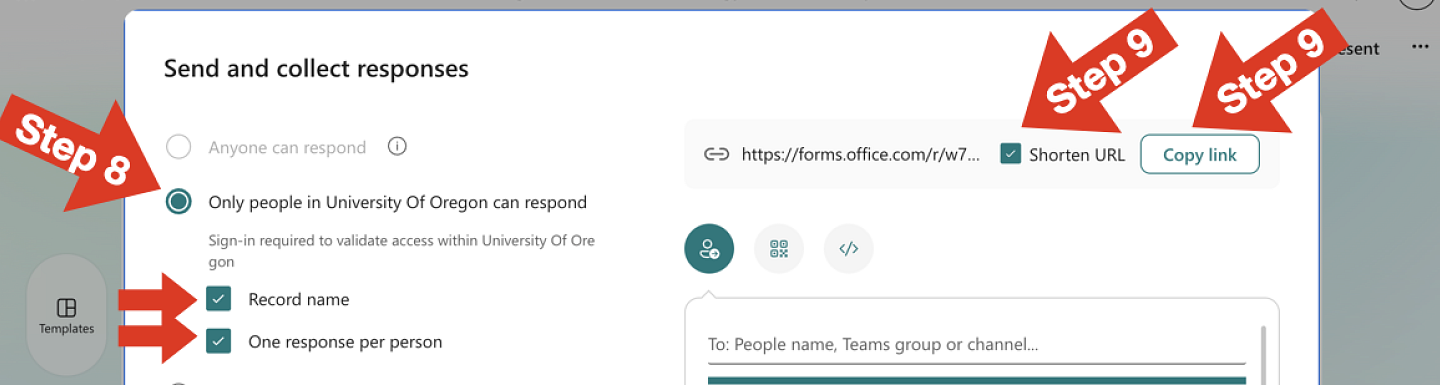
Task: Click the 'Send and collect responses' heading
Action: point(316,69)
